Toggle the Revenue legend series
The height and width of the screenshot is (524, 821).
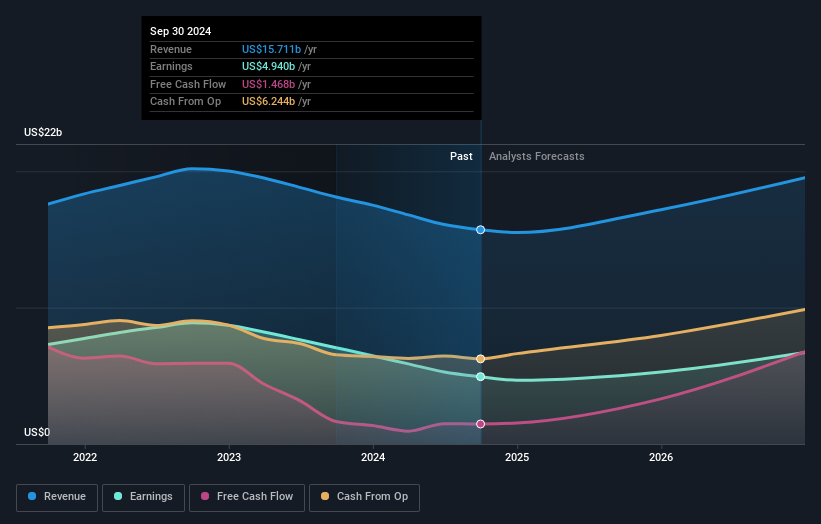pyautogui.click(x=57, y=497)
